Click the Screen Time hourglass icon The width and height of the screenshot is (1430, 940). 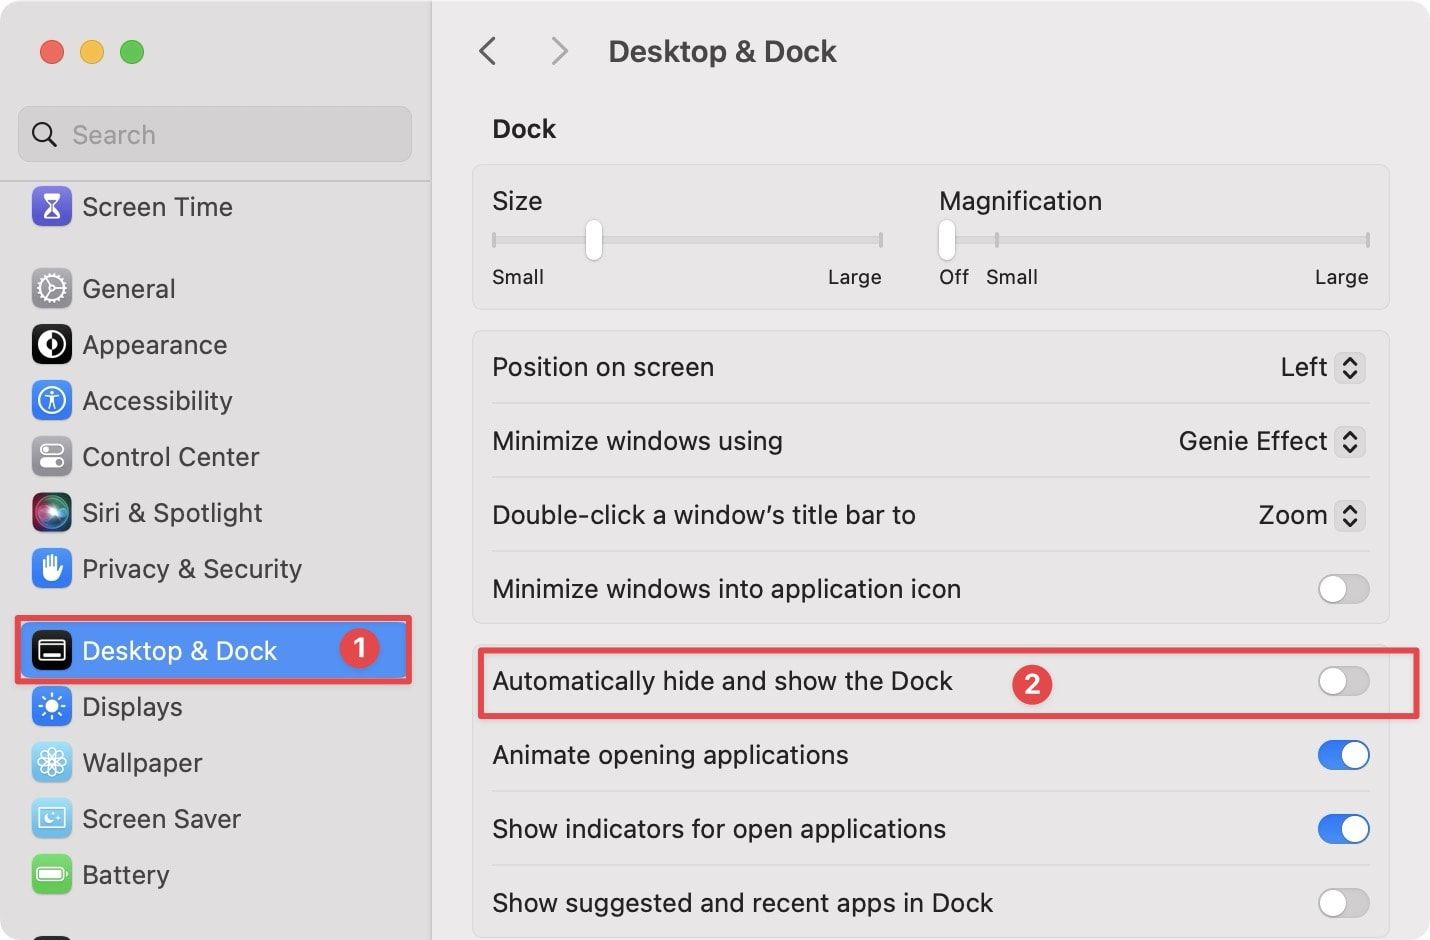click(51, 207)
